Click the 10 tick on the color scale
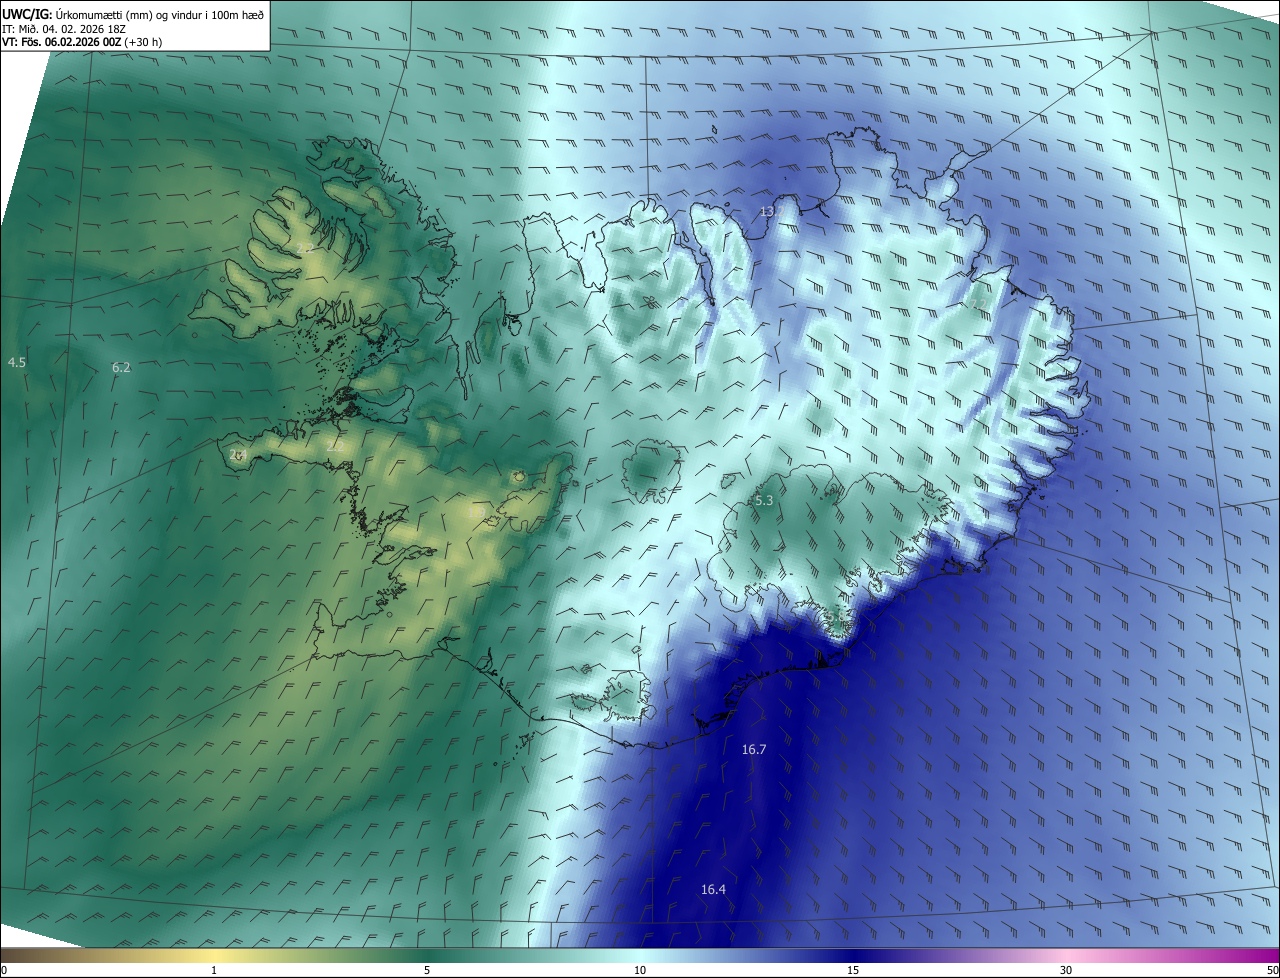1280x978 pixels. [640, 971]
